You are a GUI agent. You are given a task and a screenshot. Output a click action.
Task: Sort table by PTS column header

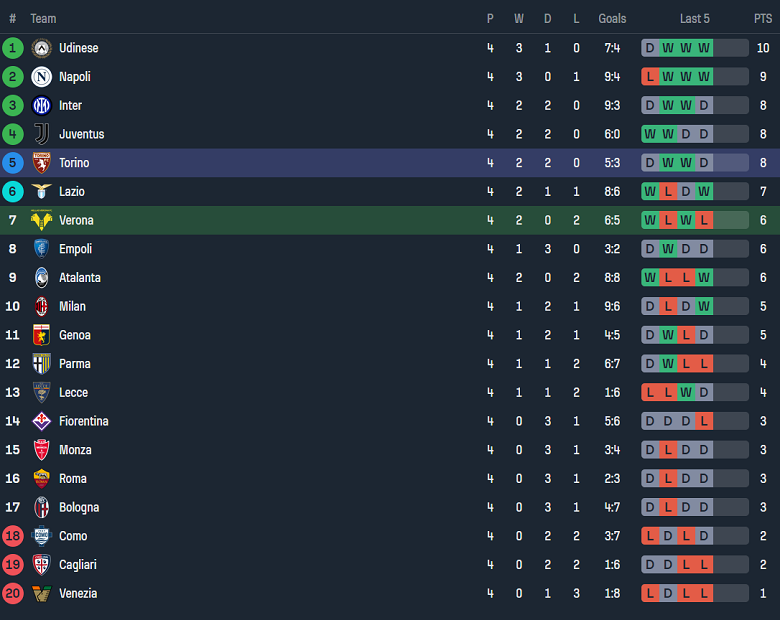[763, 18]
